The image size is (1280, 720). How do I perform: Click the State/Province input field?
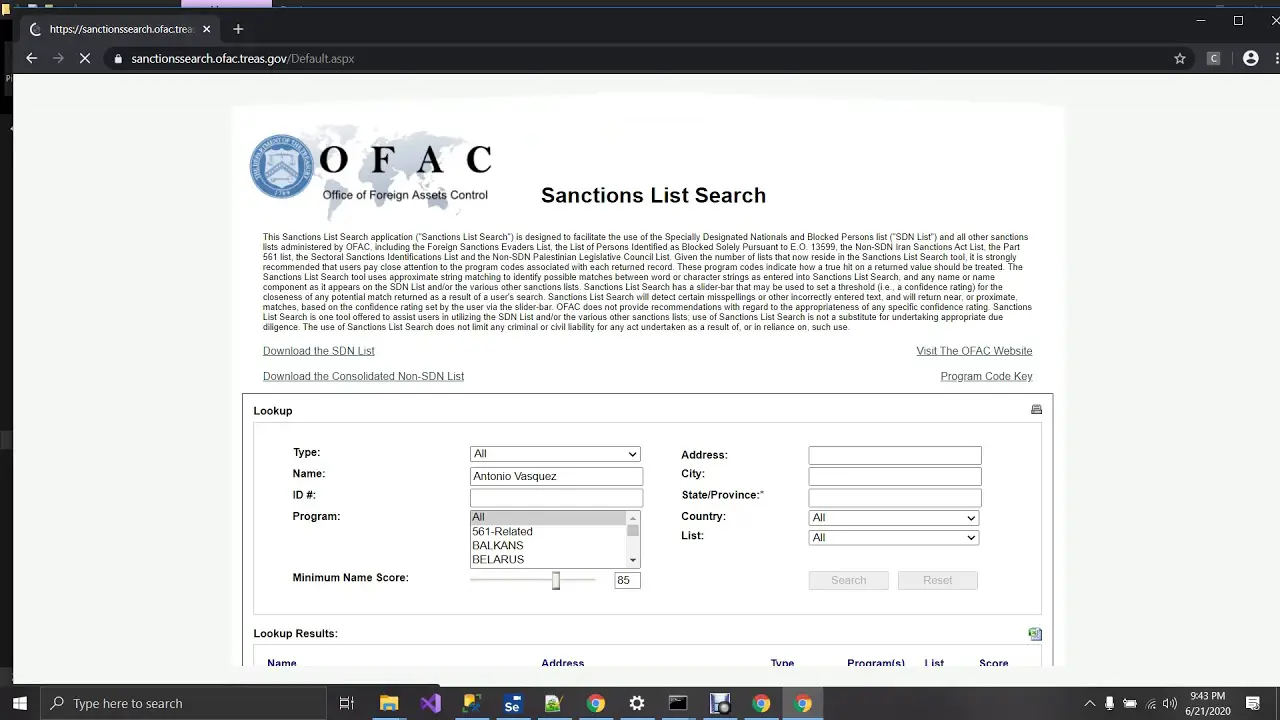(895, 498)
